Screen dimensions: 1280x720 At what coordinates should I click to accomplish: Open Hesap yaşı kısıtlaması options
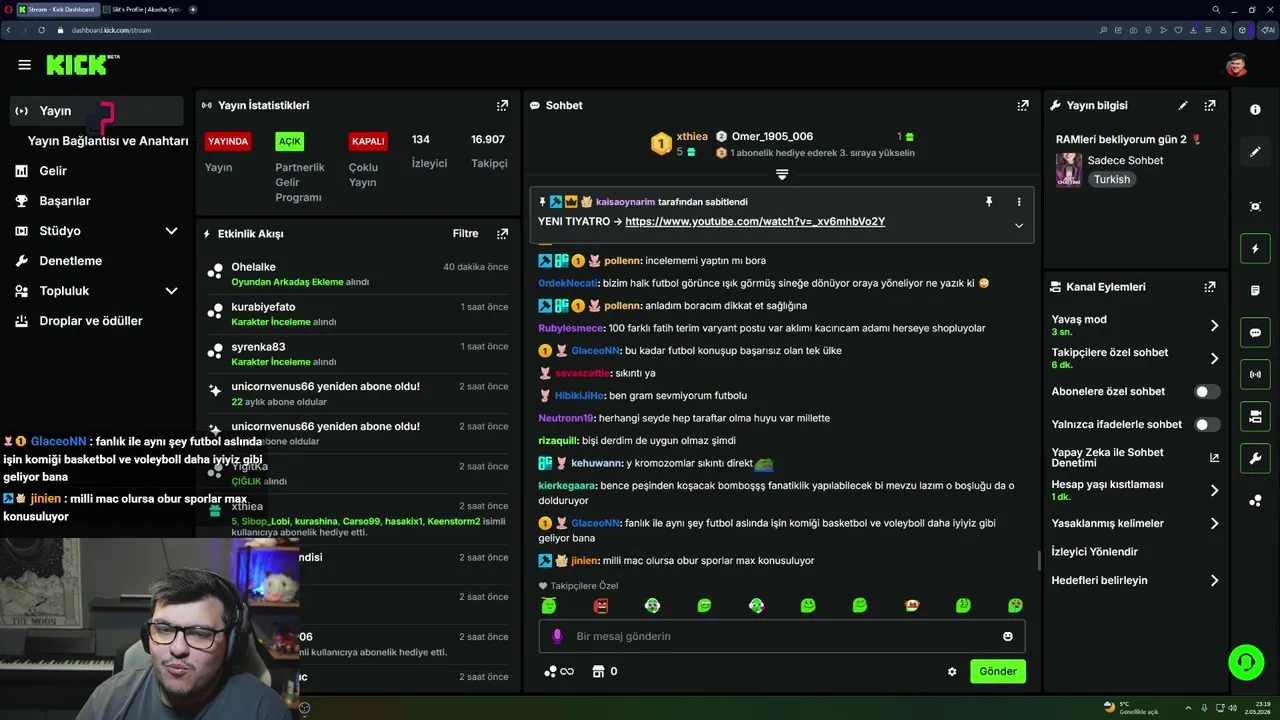(x=1135, y=490)
